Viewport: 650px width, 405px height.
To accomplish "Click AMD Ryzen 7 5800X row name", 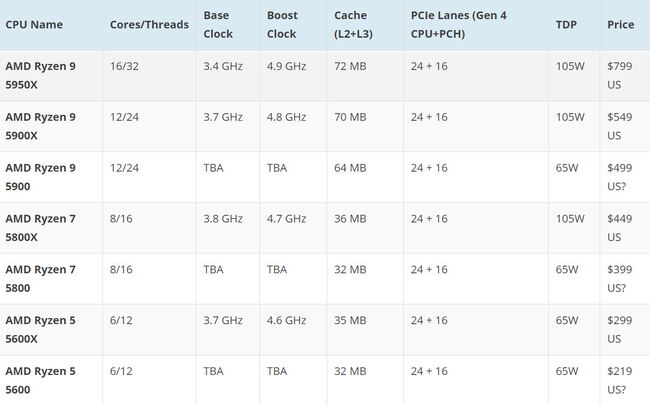I will point(40,228).
